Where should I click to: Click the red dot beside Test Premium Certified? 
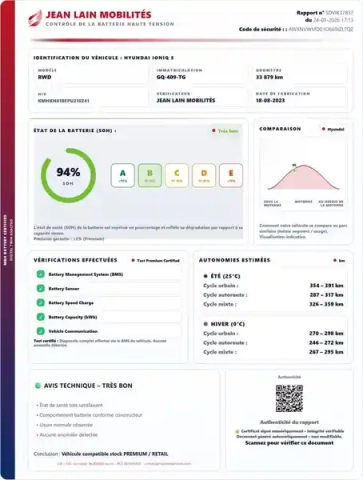pos(133,260)
